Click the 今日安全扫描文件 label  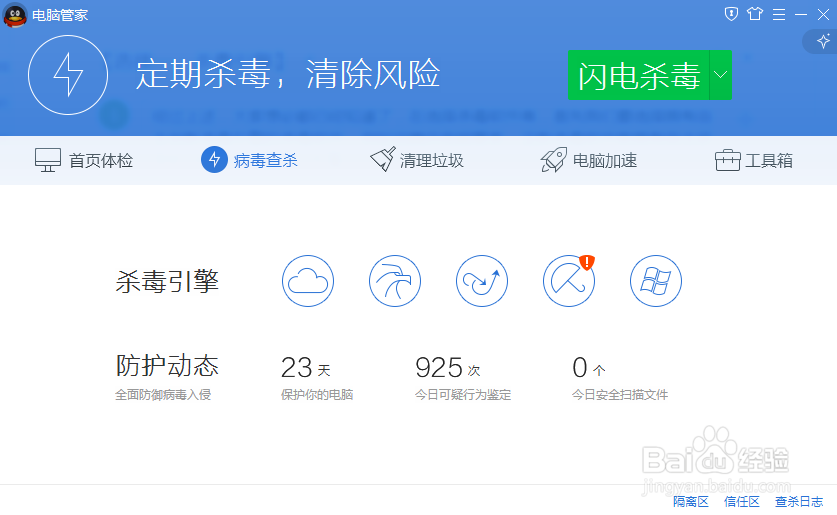point(620,395)
